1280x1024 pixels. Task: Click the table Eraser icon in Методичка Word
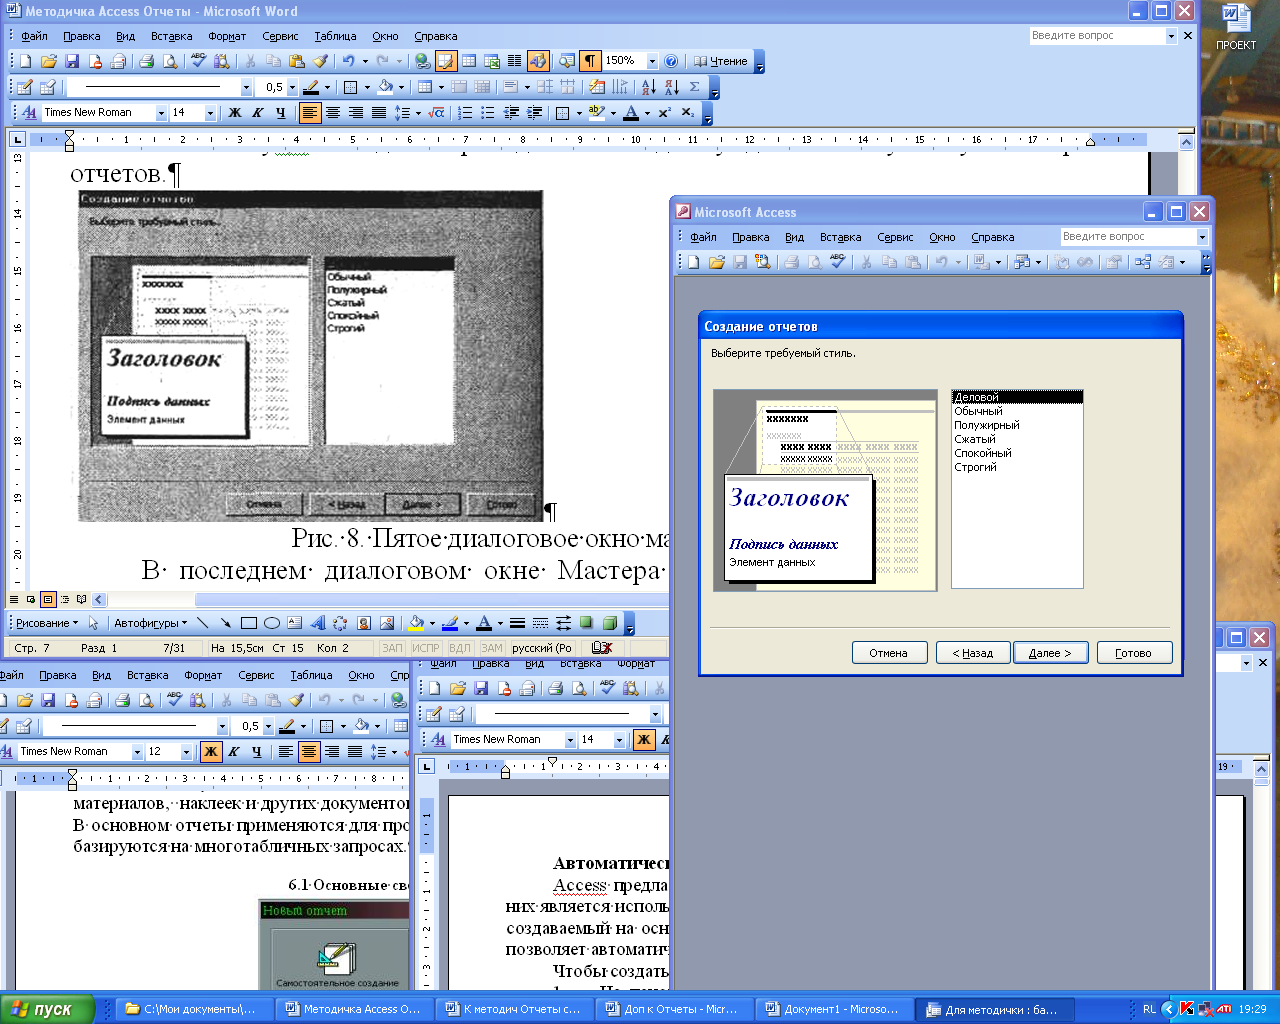48,87
